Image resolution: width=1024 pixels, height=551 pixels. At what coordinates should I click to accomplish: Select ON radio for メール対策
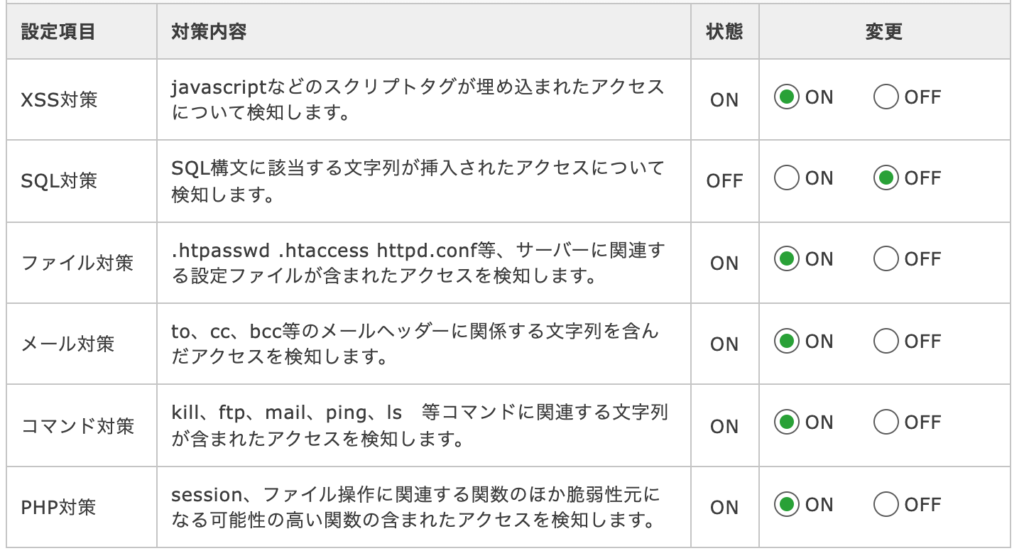(786, 341)
